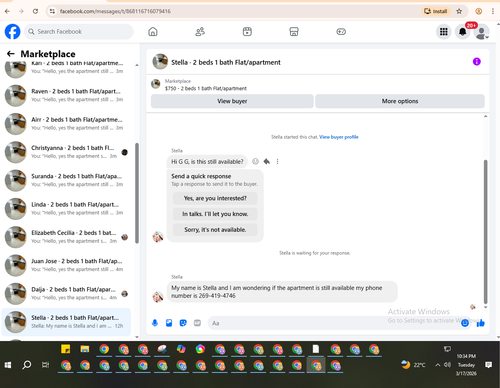Open the notifications bell

point(463,32)
